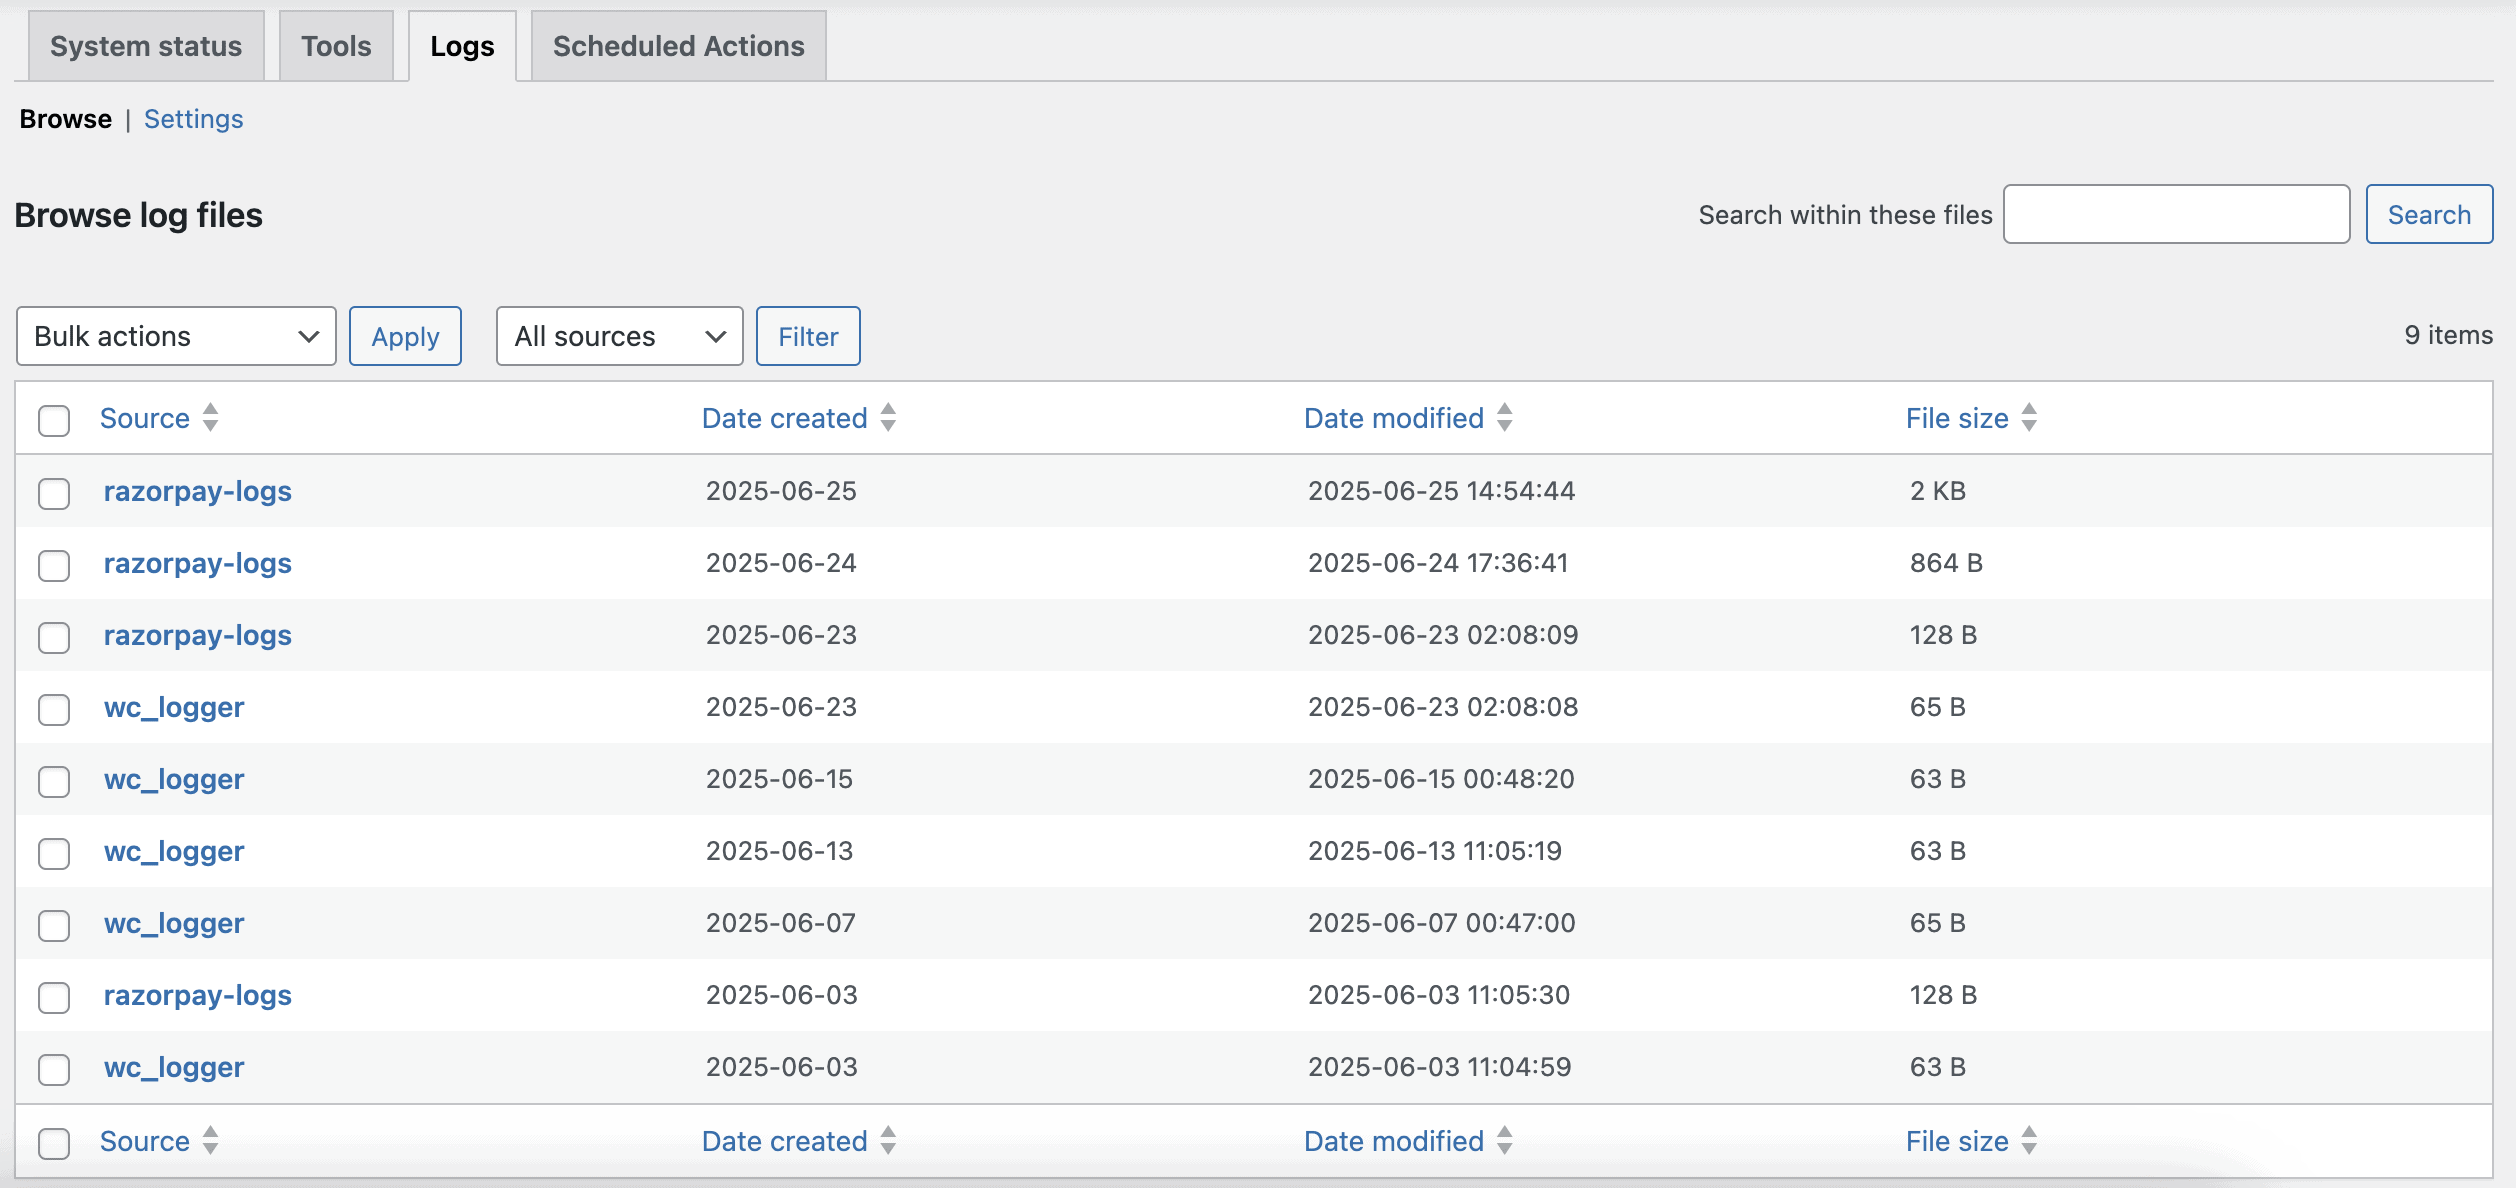Check the razorpay-logs 2025-06-24 row checkbox
The image size is (2516, 1188).
[x=54, y=565]
